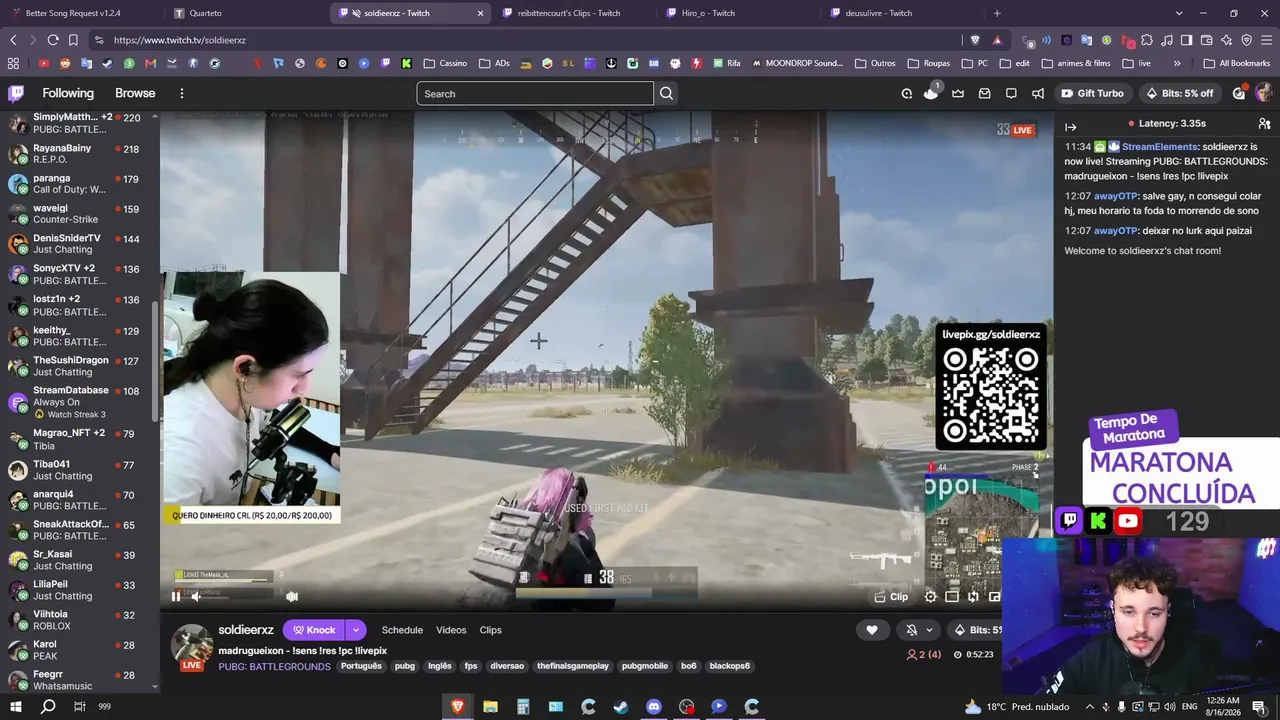Click the megaphone ads icon
Screen dimensions: 1280x720
coord(1038,93)
